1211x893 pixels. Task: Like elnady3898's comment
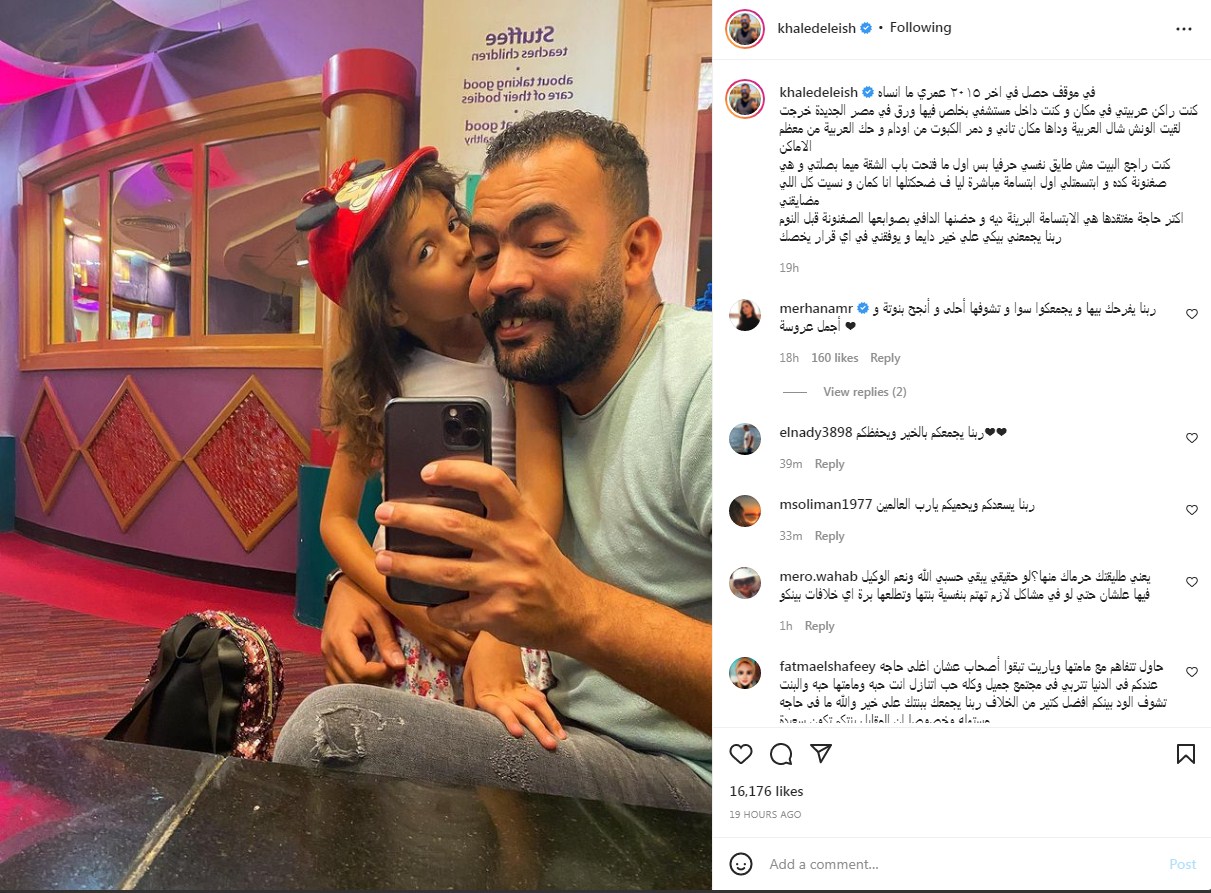click(x=1191, y=438)
